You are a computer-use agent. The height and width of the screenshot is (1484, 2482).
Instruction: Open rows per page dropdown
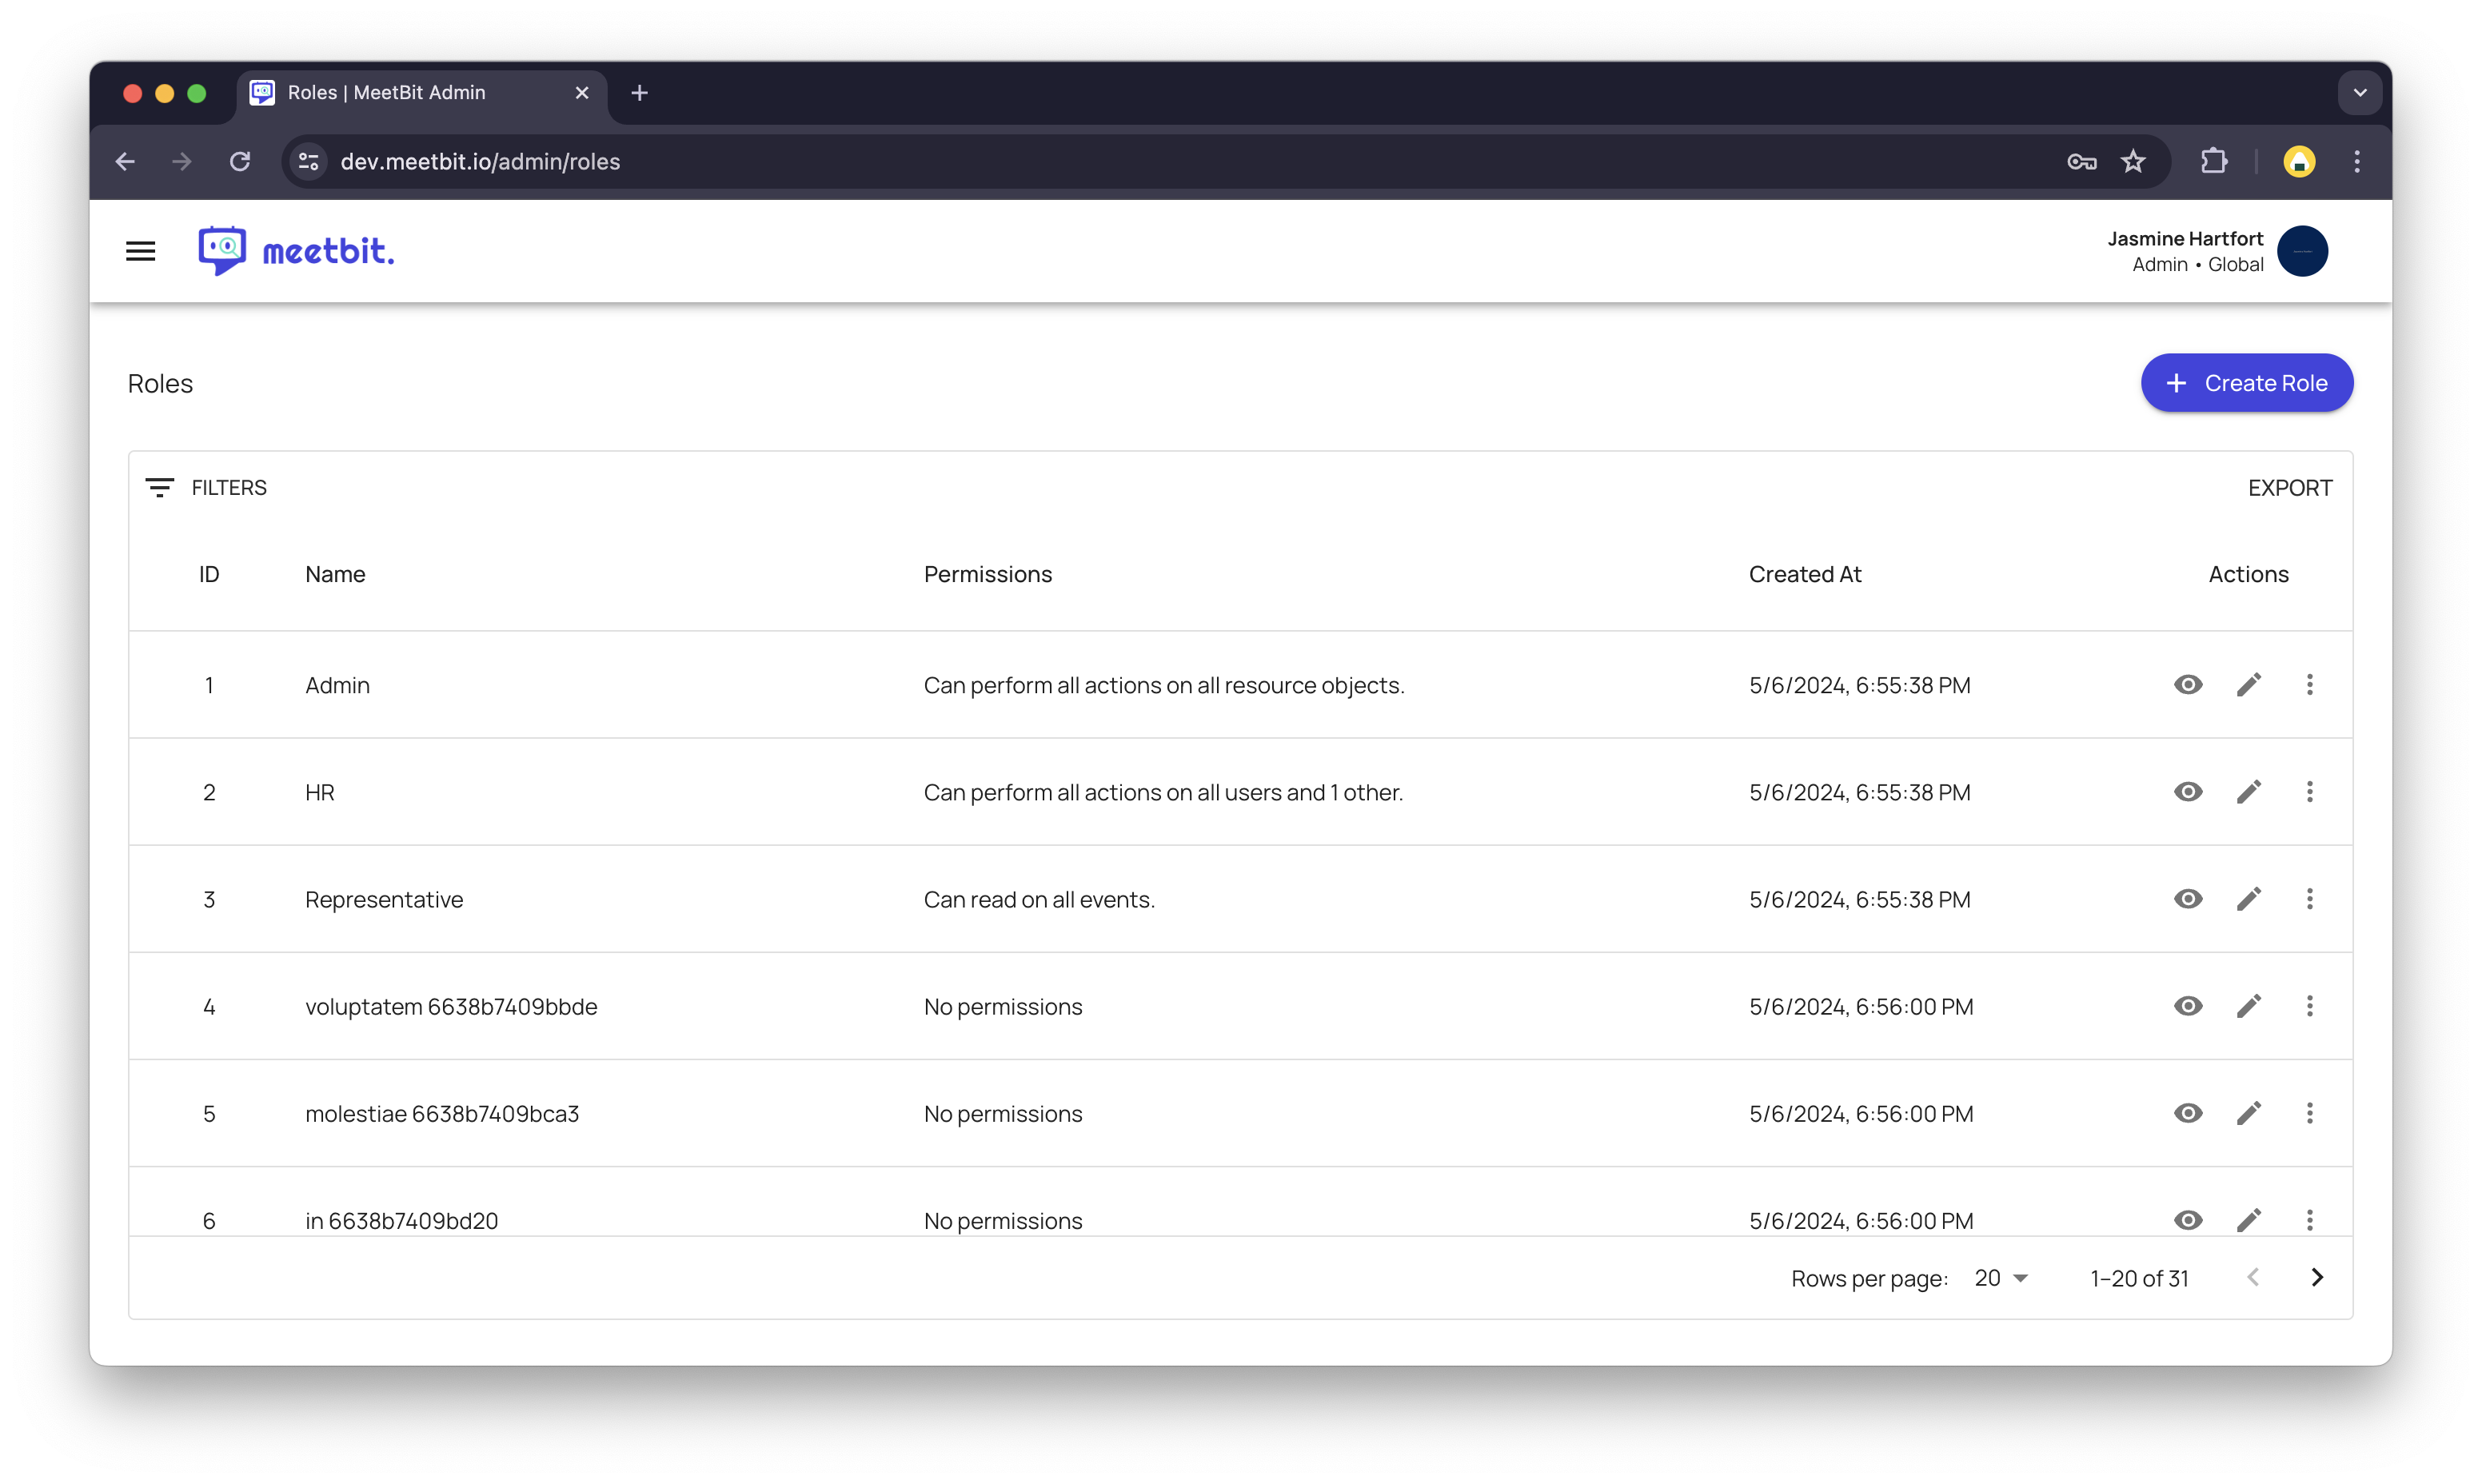coord(2000,1278)
